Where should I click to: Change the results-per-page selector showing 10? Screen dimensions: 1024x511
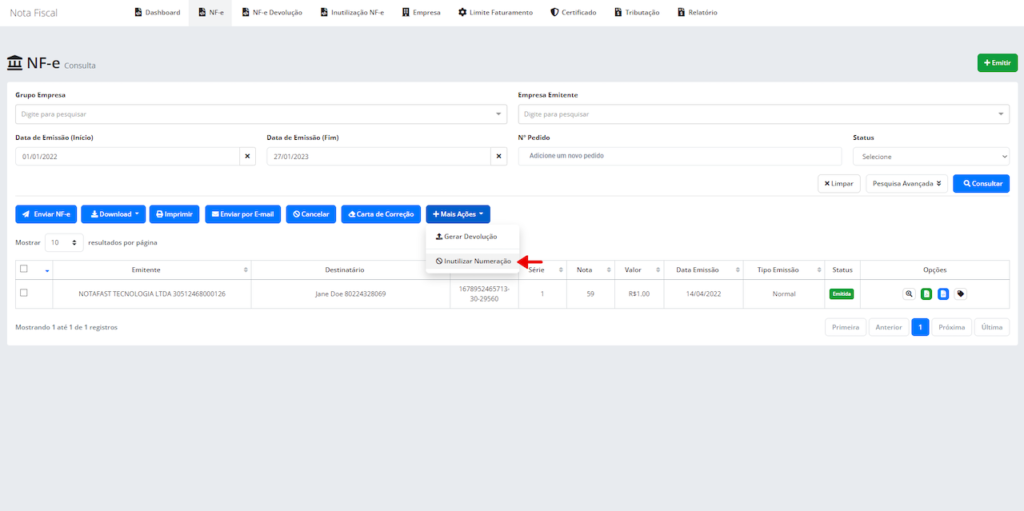[64, 242]
